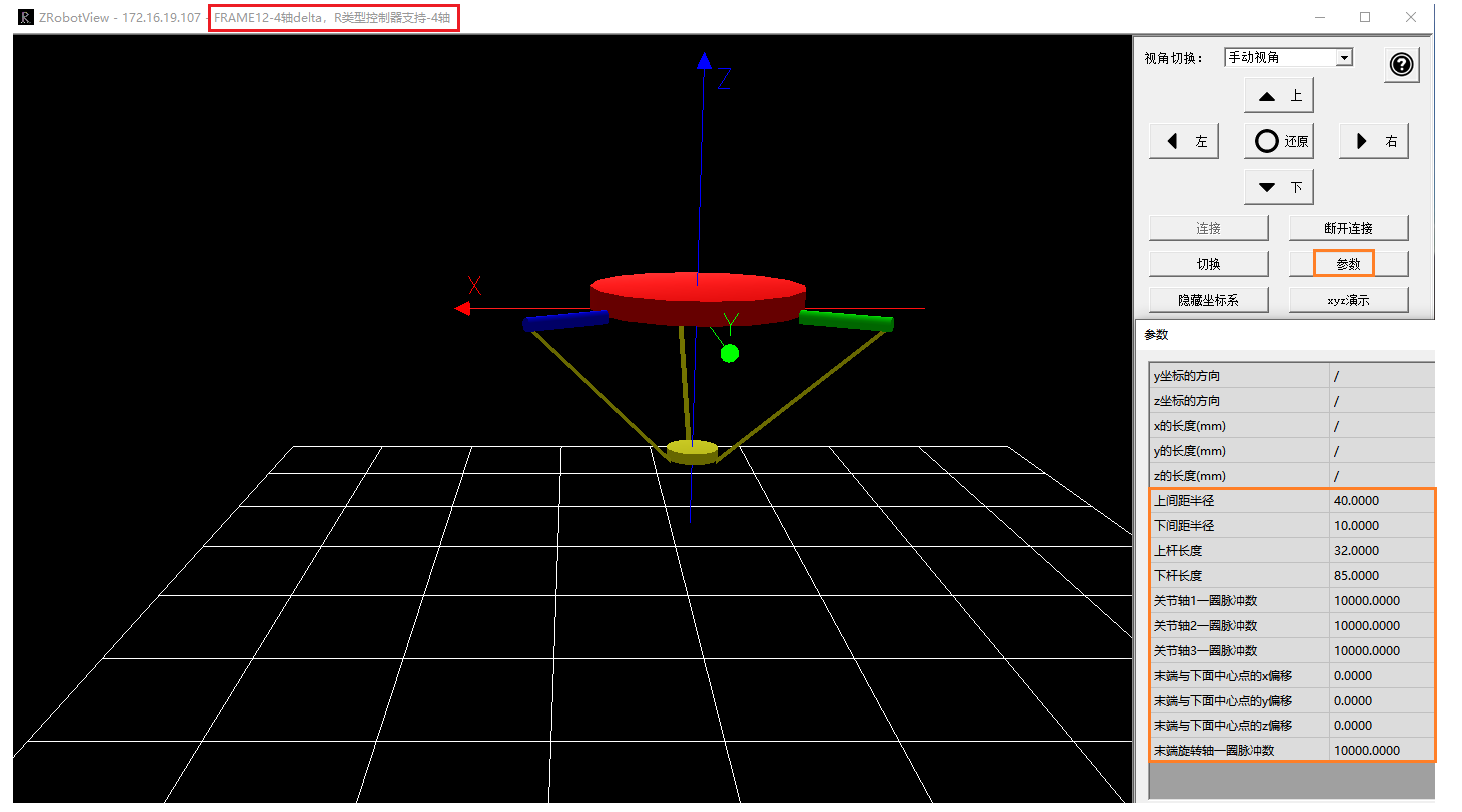Click the yellow end effector disc
Viewport: 1462px width, 812px height.
692,451
